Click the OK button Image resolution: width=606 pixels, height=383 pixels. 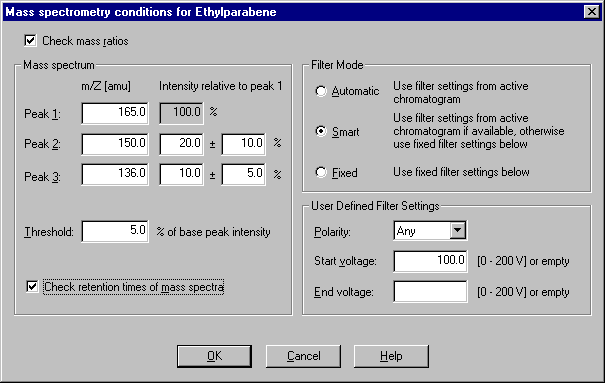point(214,356)
